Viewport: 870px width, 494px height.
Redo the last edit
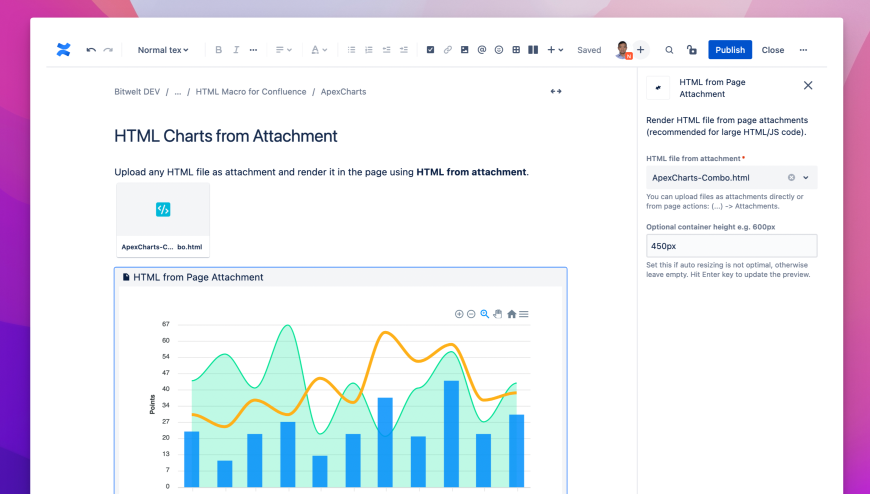(108, 50)
